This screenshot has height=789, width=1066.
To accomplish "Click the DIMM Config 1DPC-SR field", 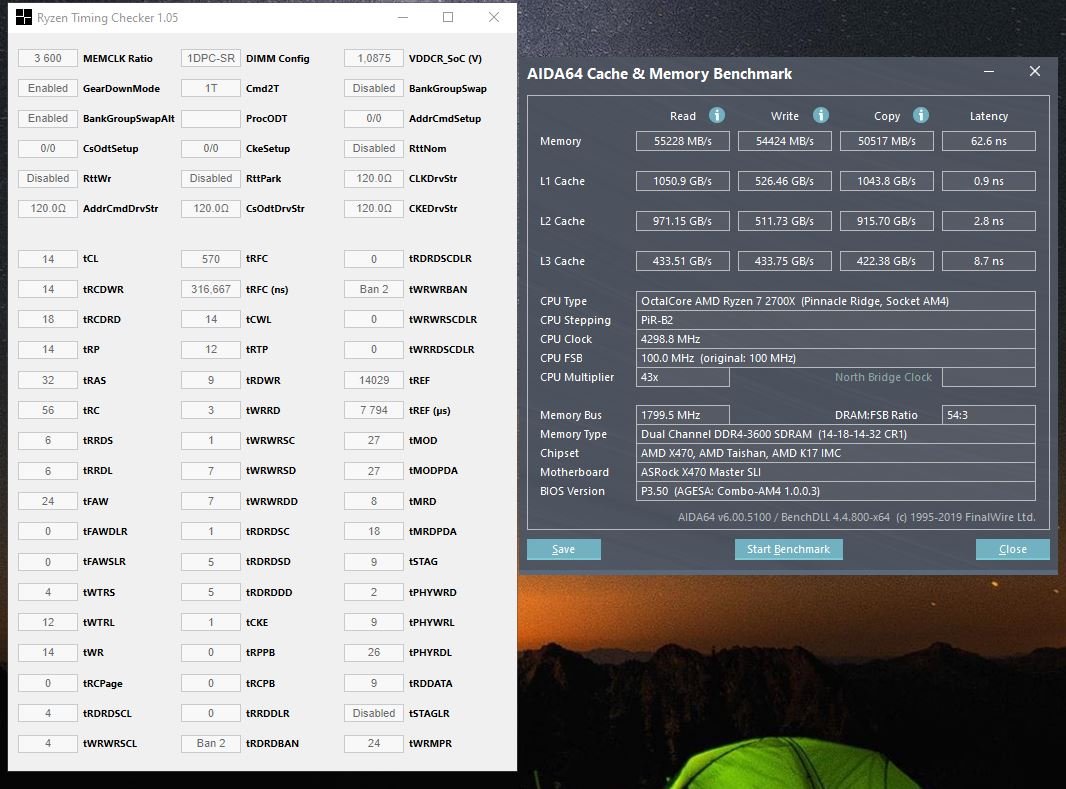I will coord(211,58).
